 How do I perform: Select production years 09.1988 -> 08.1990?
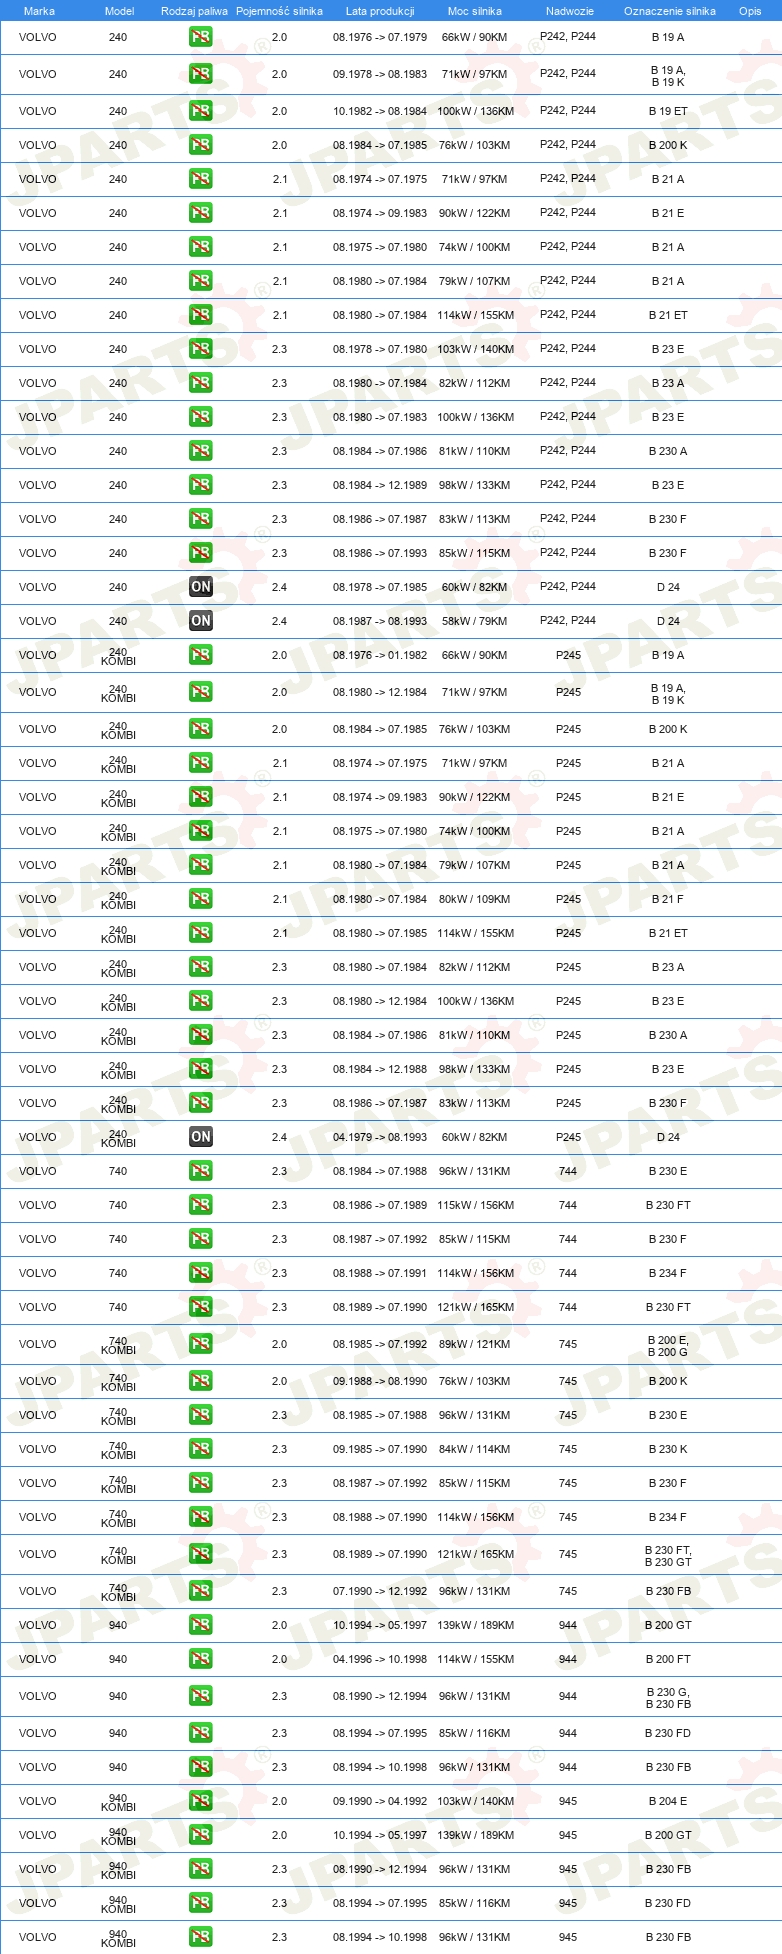(x=380, y=1381)
